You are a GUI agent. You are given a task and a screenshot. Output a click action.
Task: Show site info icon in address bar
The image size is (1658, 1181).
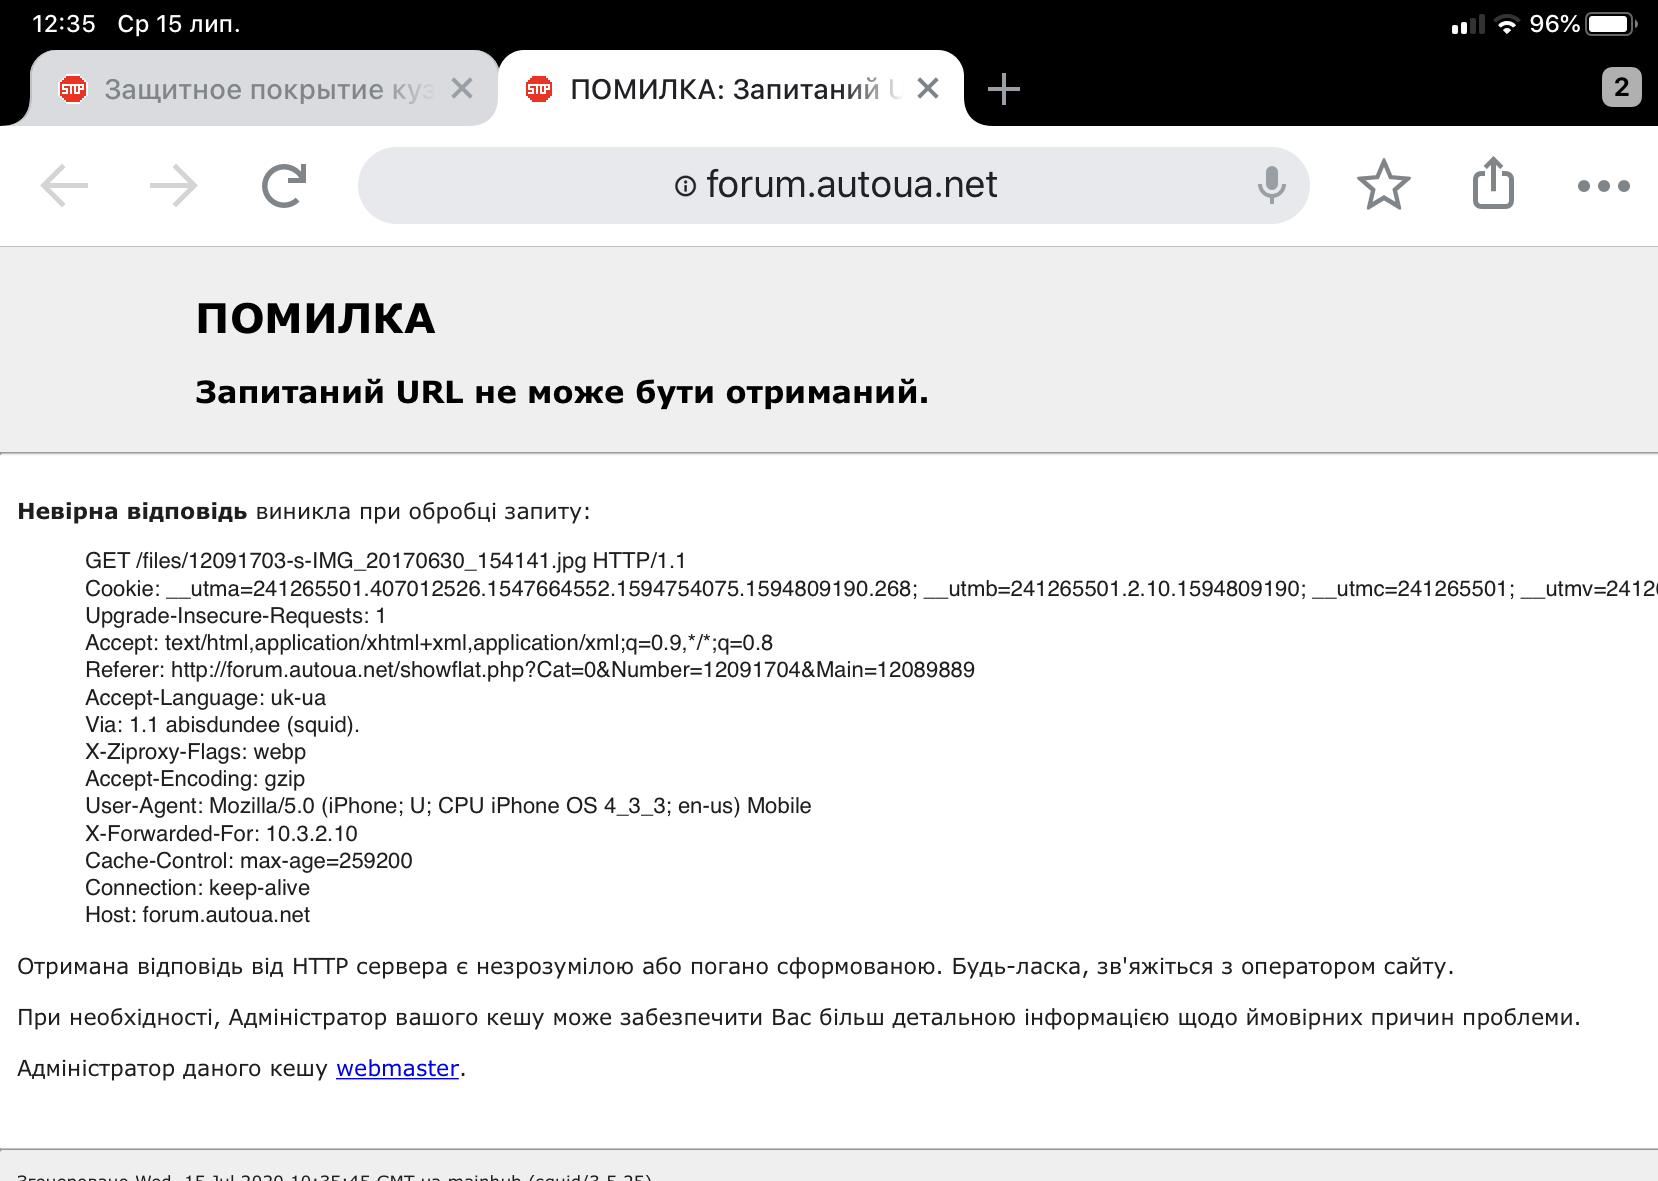685,186
